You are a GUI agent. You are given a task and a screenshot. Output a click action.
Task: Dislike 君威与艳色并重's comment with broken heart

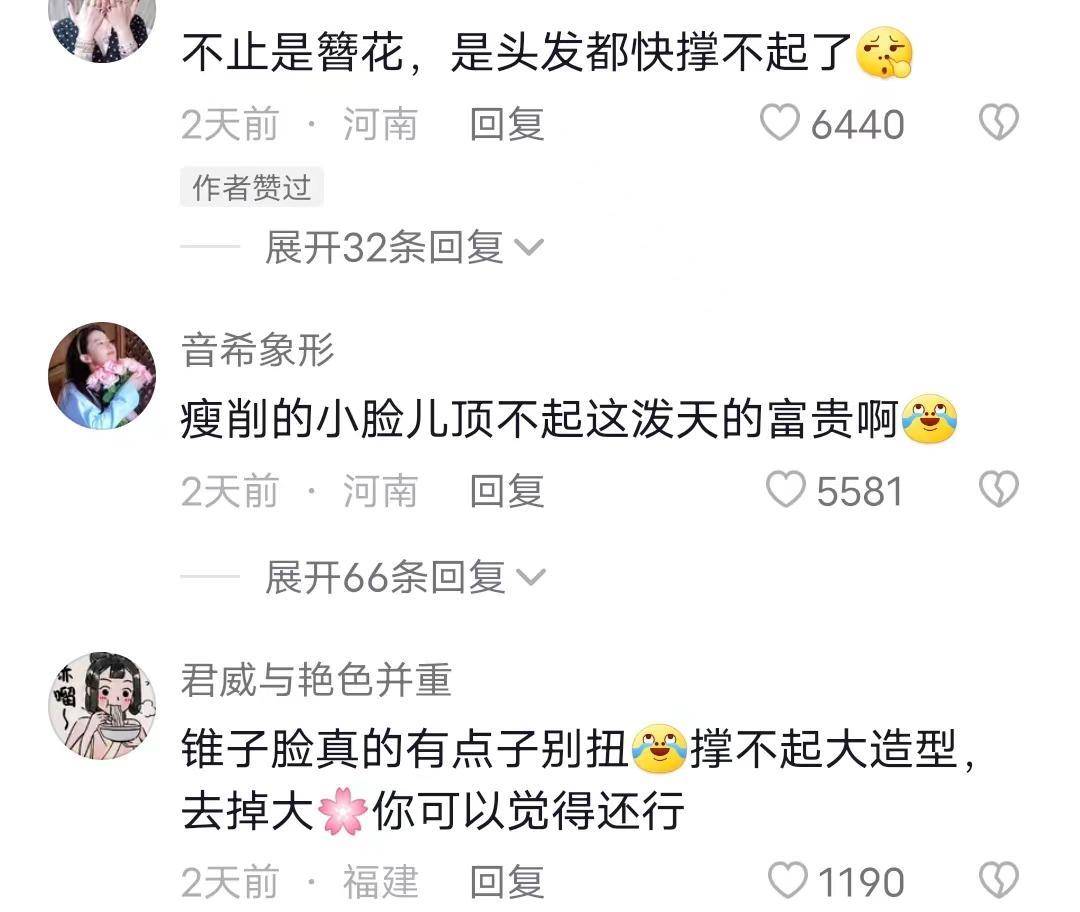tap(999, 880)
